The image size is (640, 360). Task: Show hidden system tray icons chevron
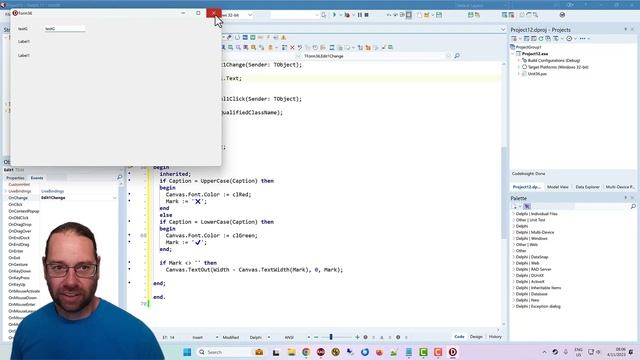(x=544, y=352)
